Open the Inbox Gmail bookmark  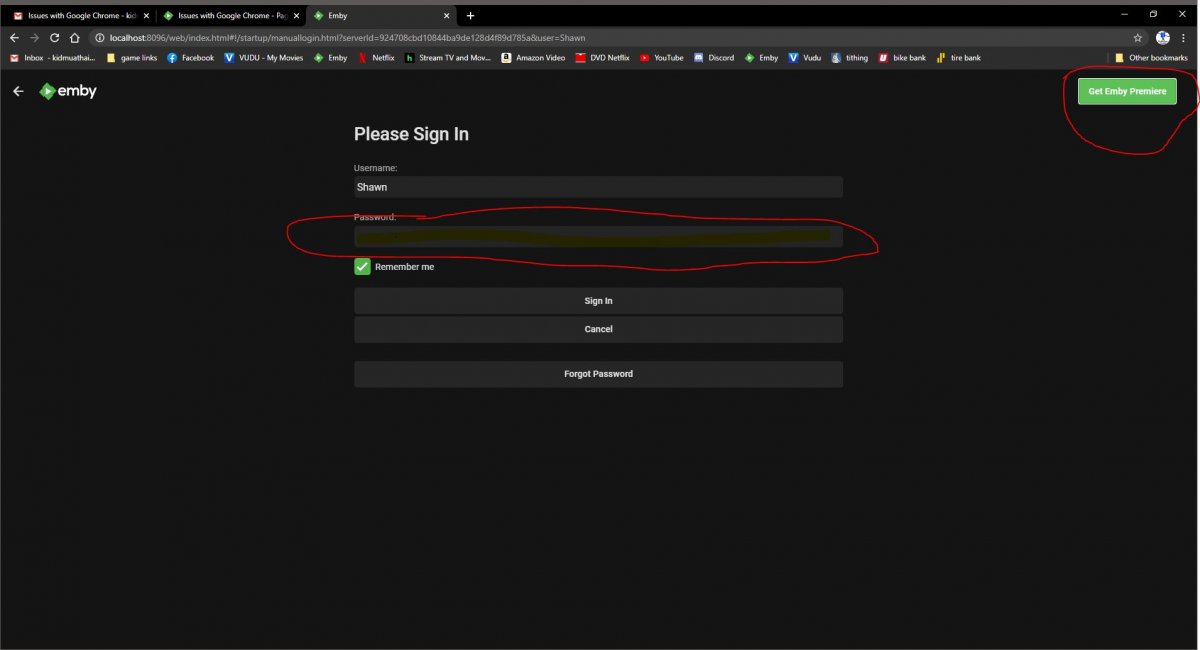pyautogui.click(x=53, y=58)
